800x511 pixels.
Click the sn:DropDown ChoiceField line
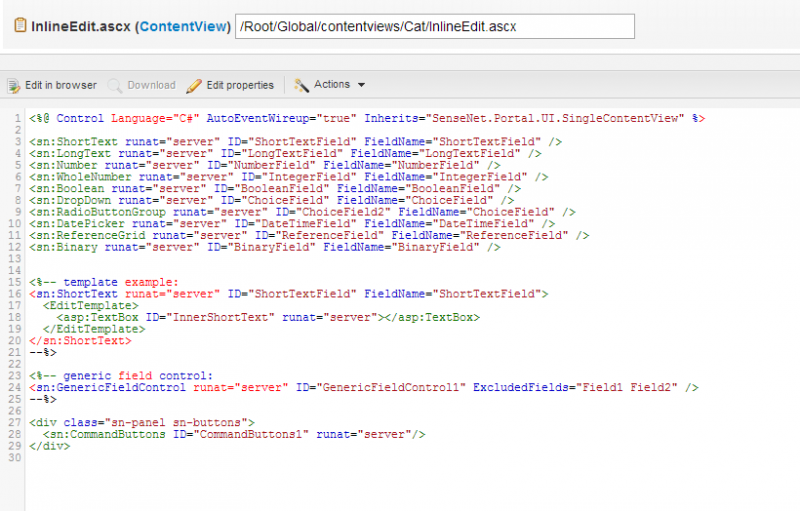pos(271,200)
